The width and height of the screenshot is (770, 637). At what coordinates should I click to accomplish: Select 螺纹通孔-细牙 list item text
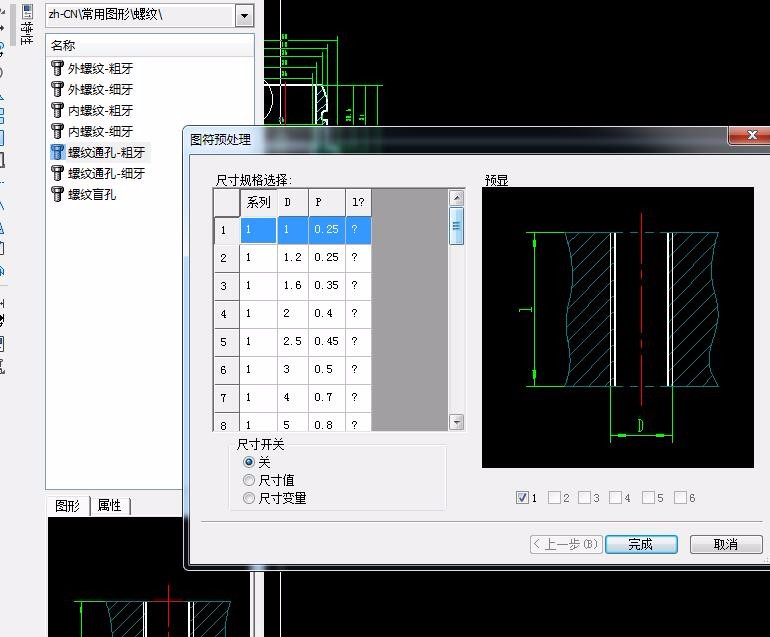107,174
